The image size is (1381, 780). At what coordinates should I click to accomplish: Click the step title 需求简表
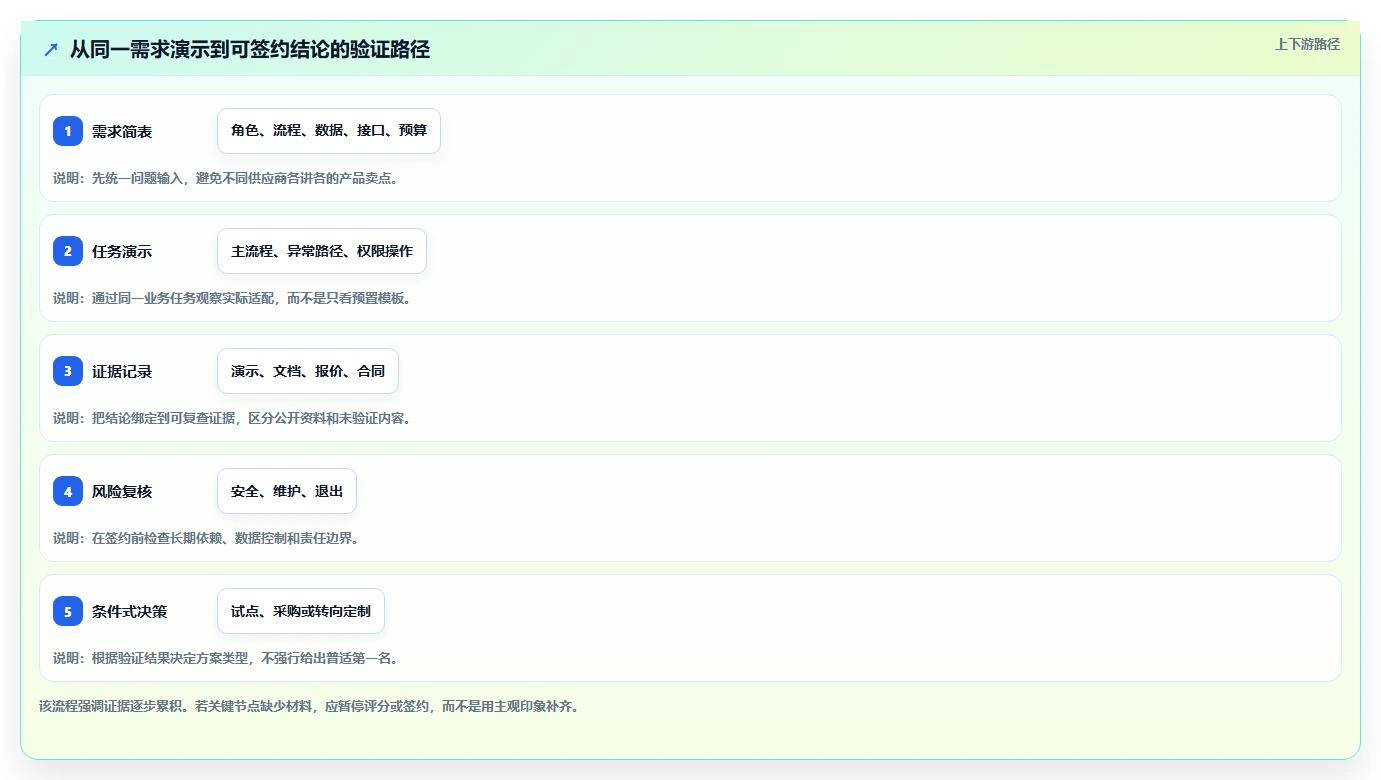click(122, 131)
